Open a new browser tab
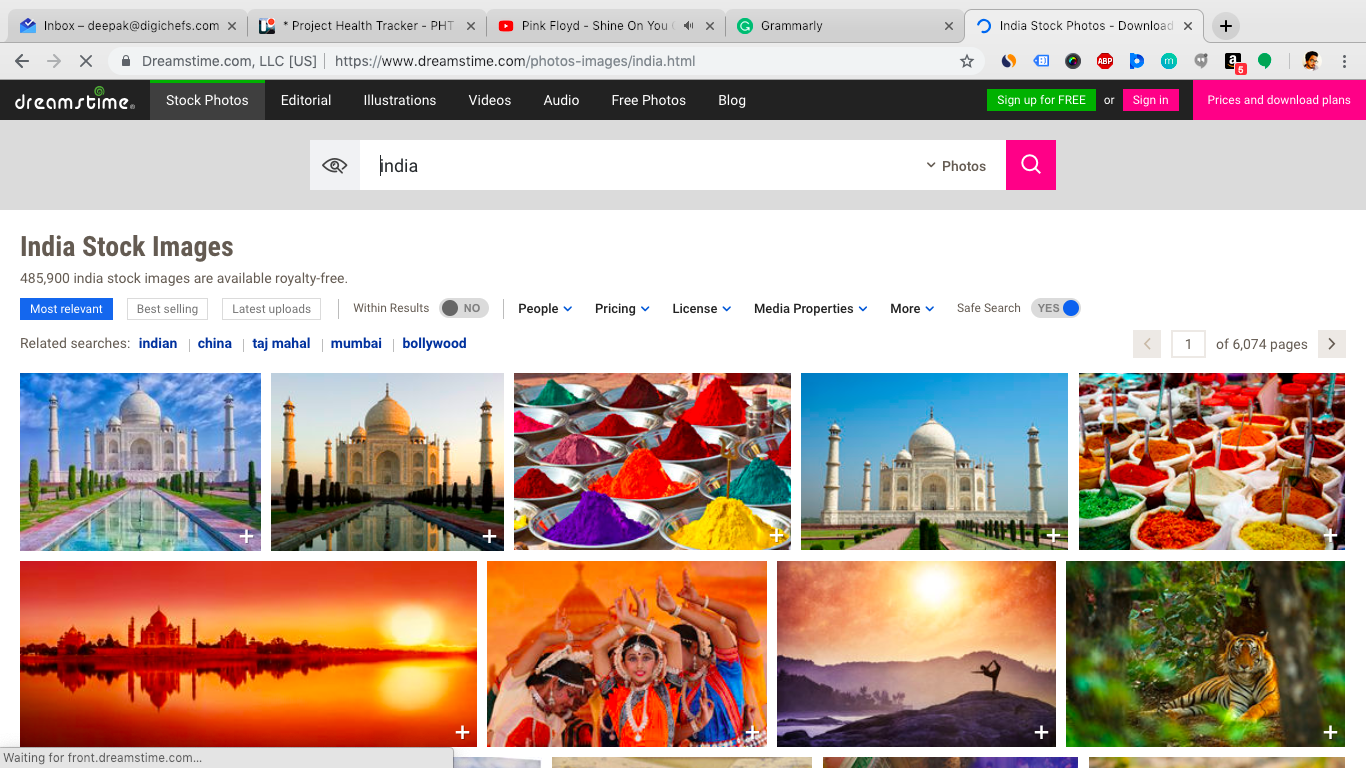Viewport: 1366px width, 768px height. pos(1226,26)
